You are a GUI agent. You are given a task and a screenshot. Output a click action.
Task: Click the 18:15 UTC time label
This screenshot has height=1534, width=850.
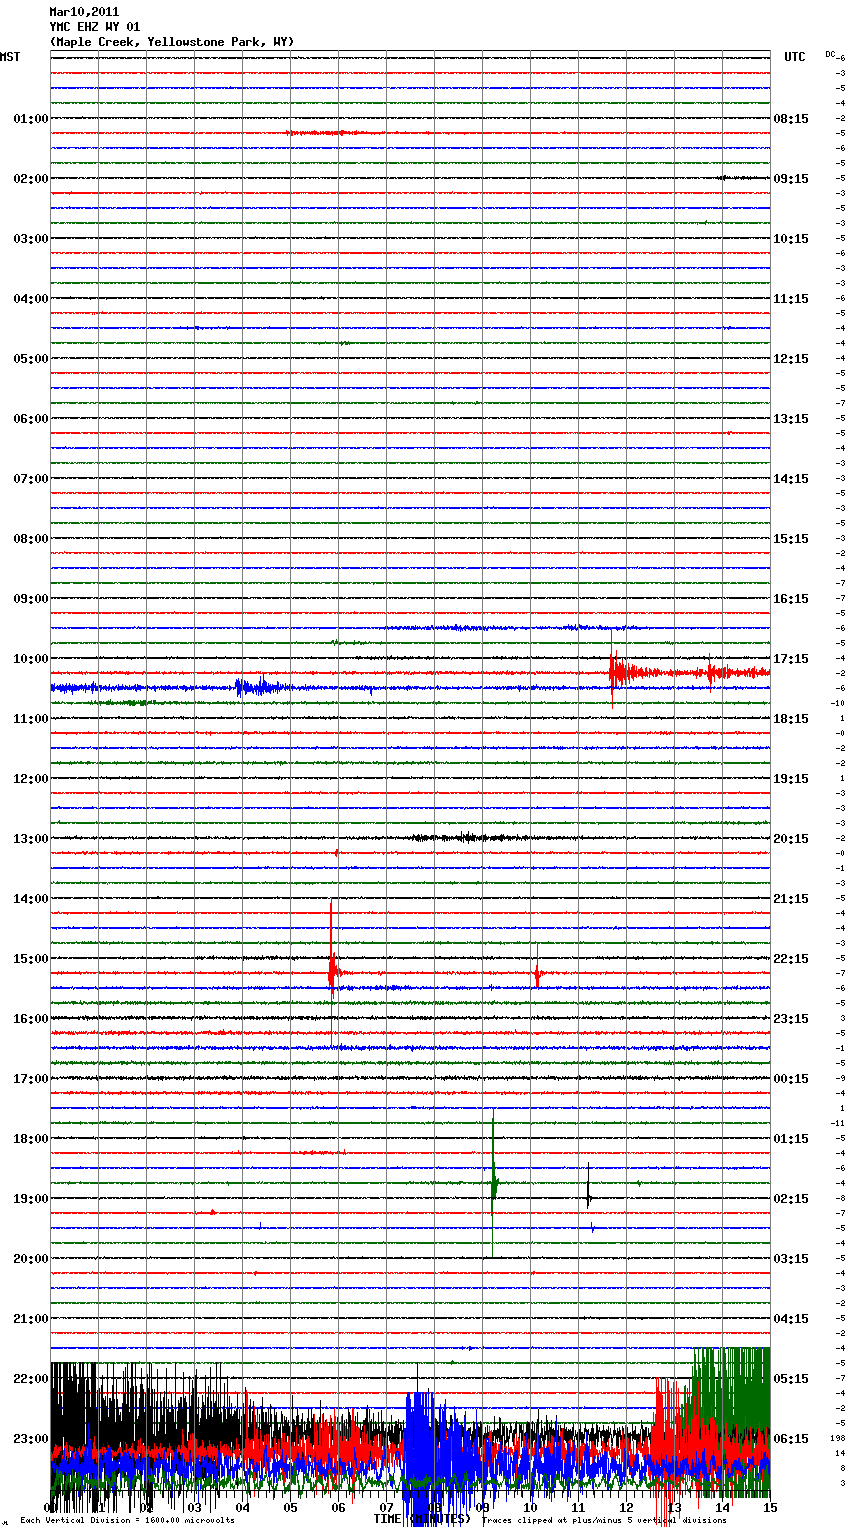(791, 719)
